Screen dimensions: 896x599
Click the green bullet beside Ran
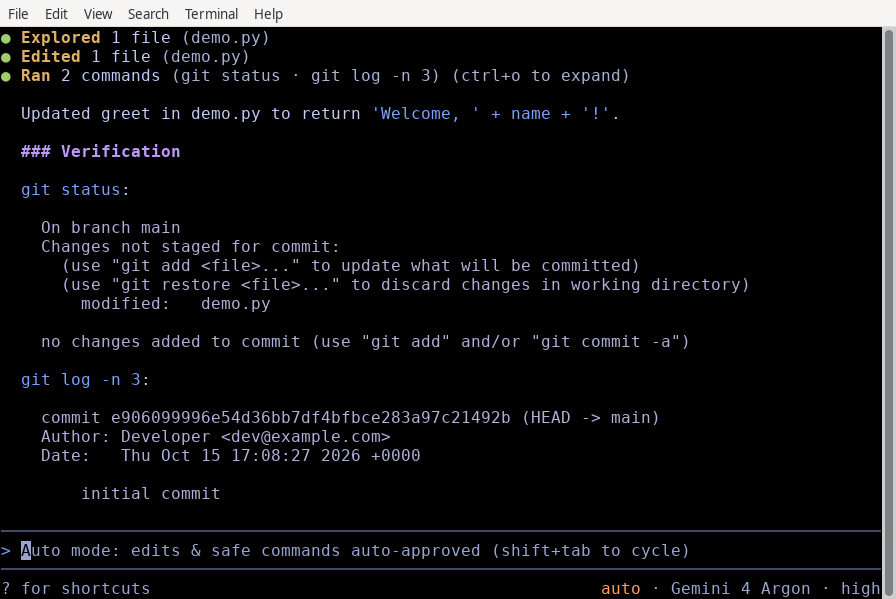tap(6, 76)
